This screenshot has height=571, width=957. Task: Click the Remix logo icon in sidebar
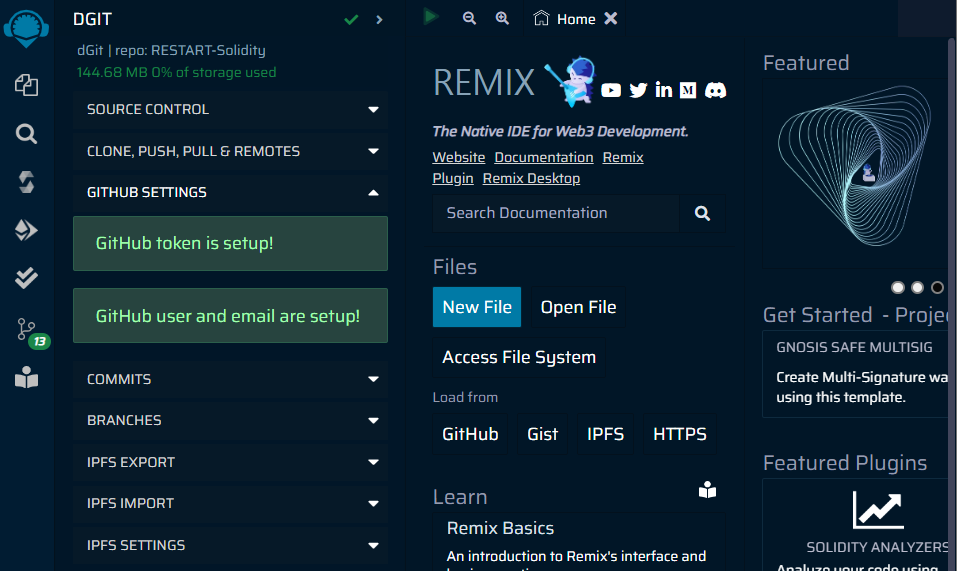[26, 28]
